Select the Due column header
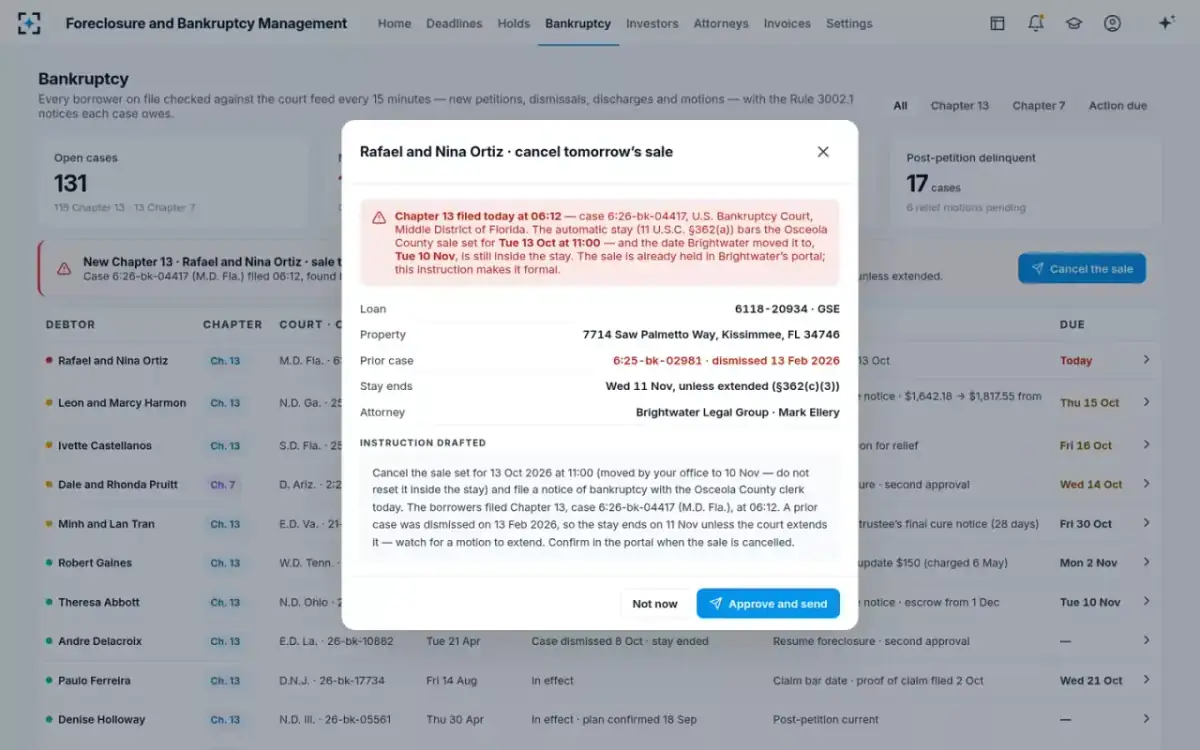The image size is (1200, 750). 1072,325
